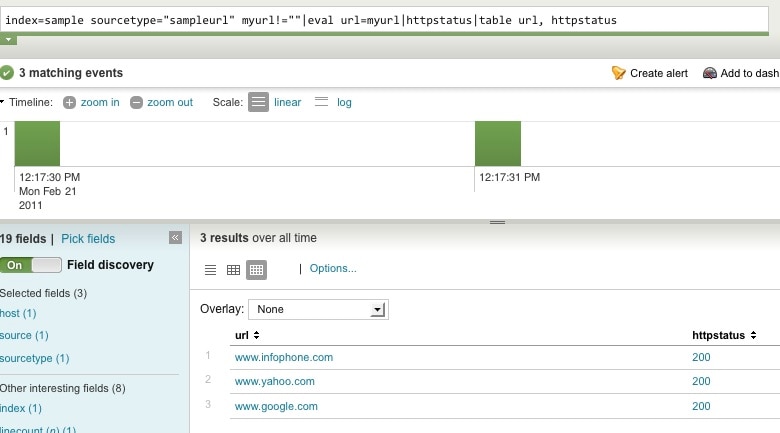The height and width of the screenshot is (433, 780).
Task: Click the Add to dashboard icon
Action: tap(709, 73)
